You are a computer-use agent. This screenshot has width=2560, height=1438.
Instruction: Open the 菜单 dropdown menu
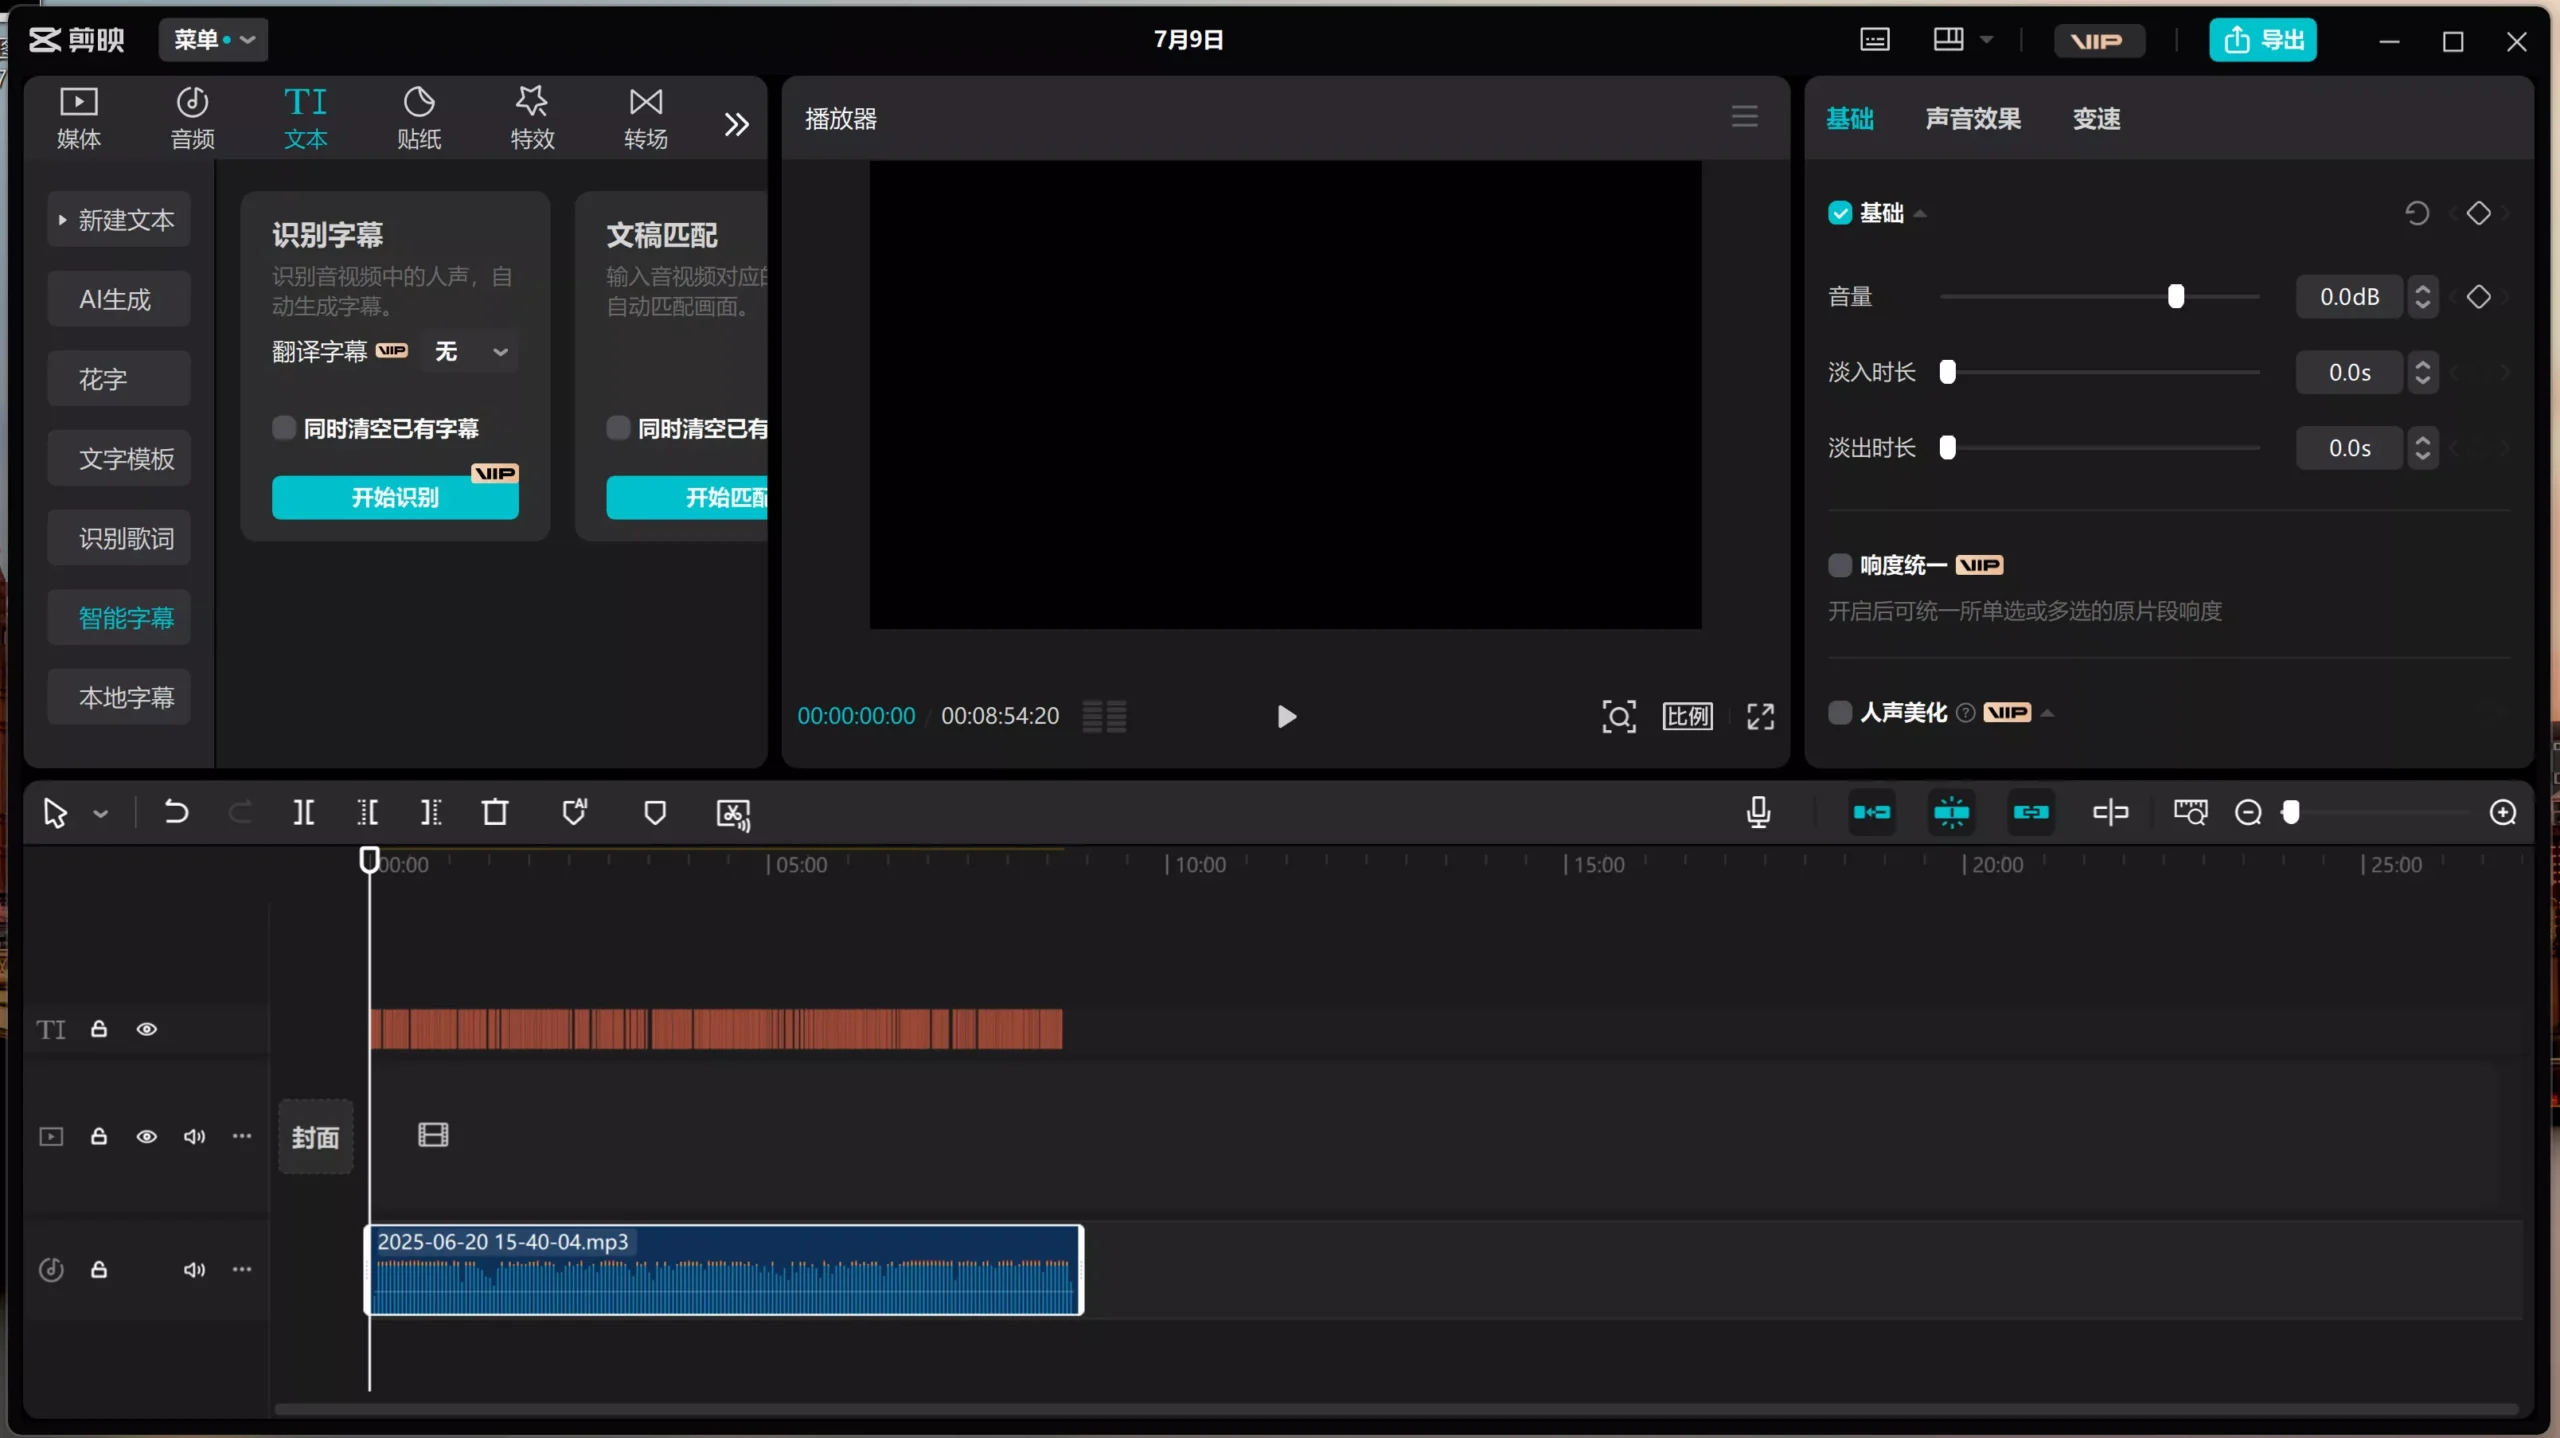point(213,40)
